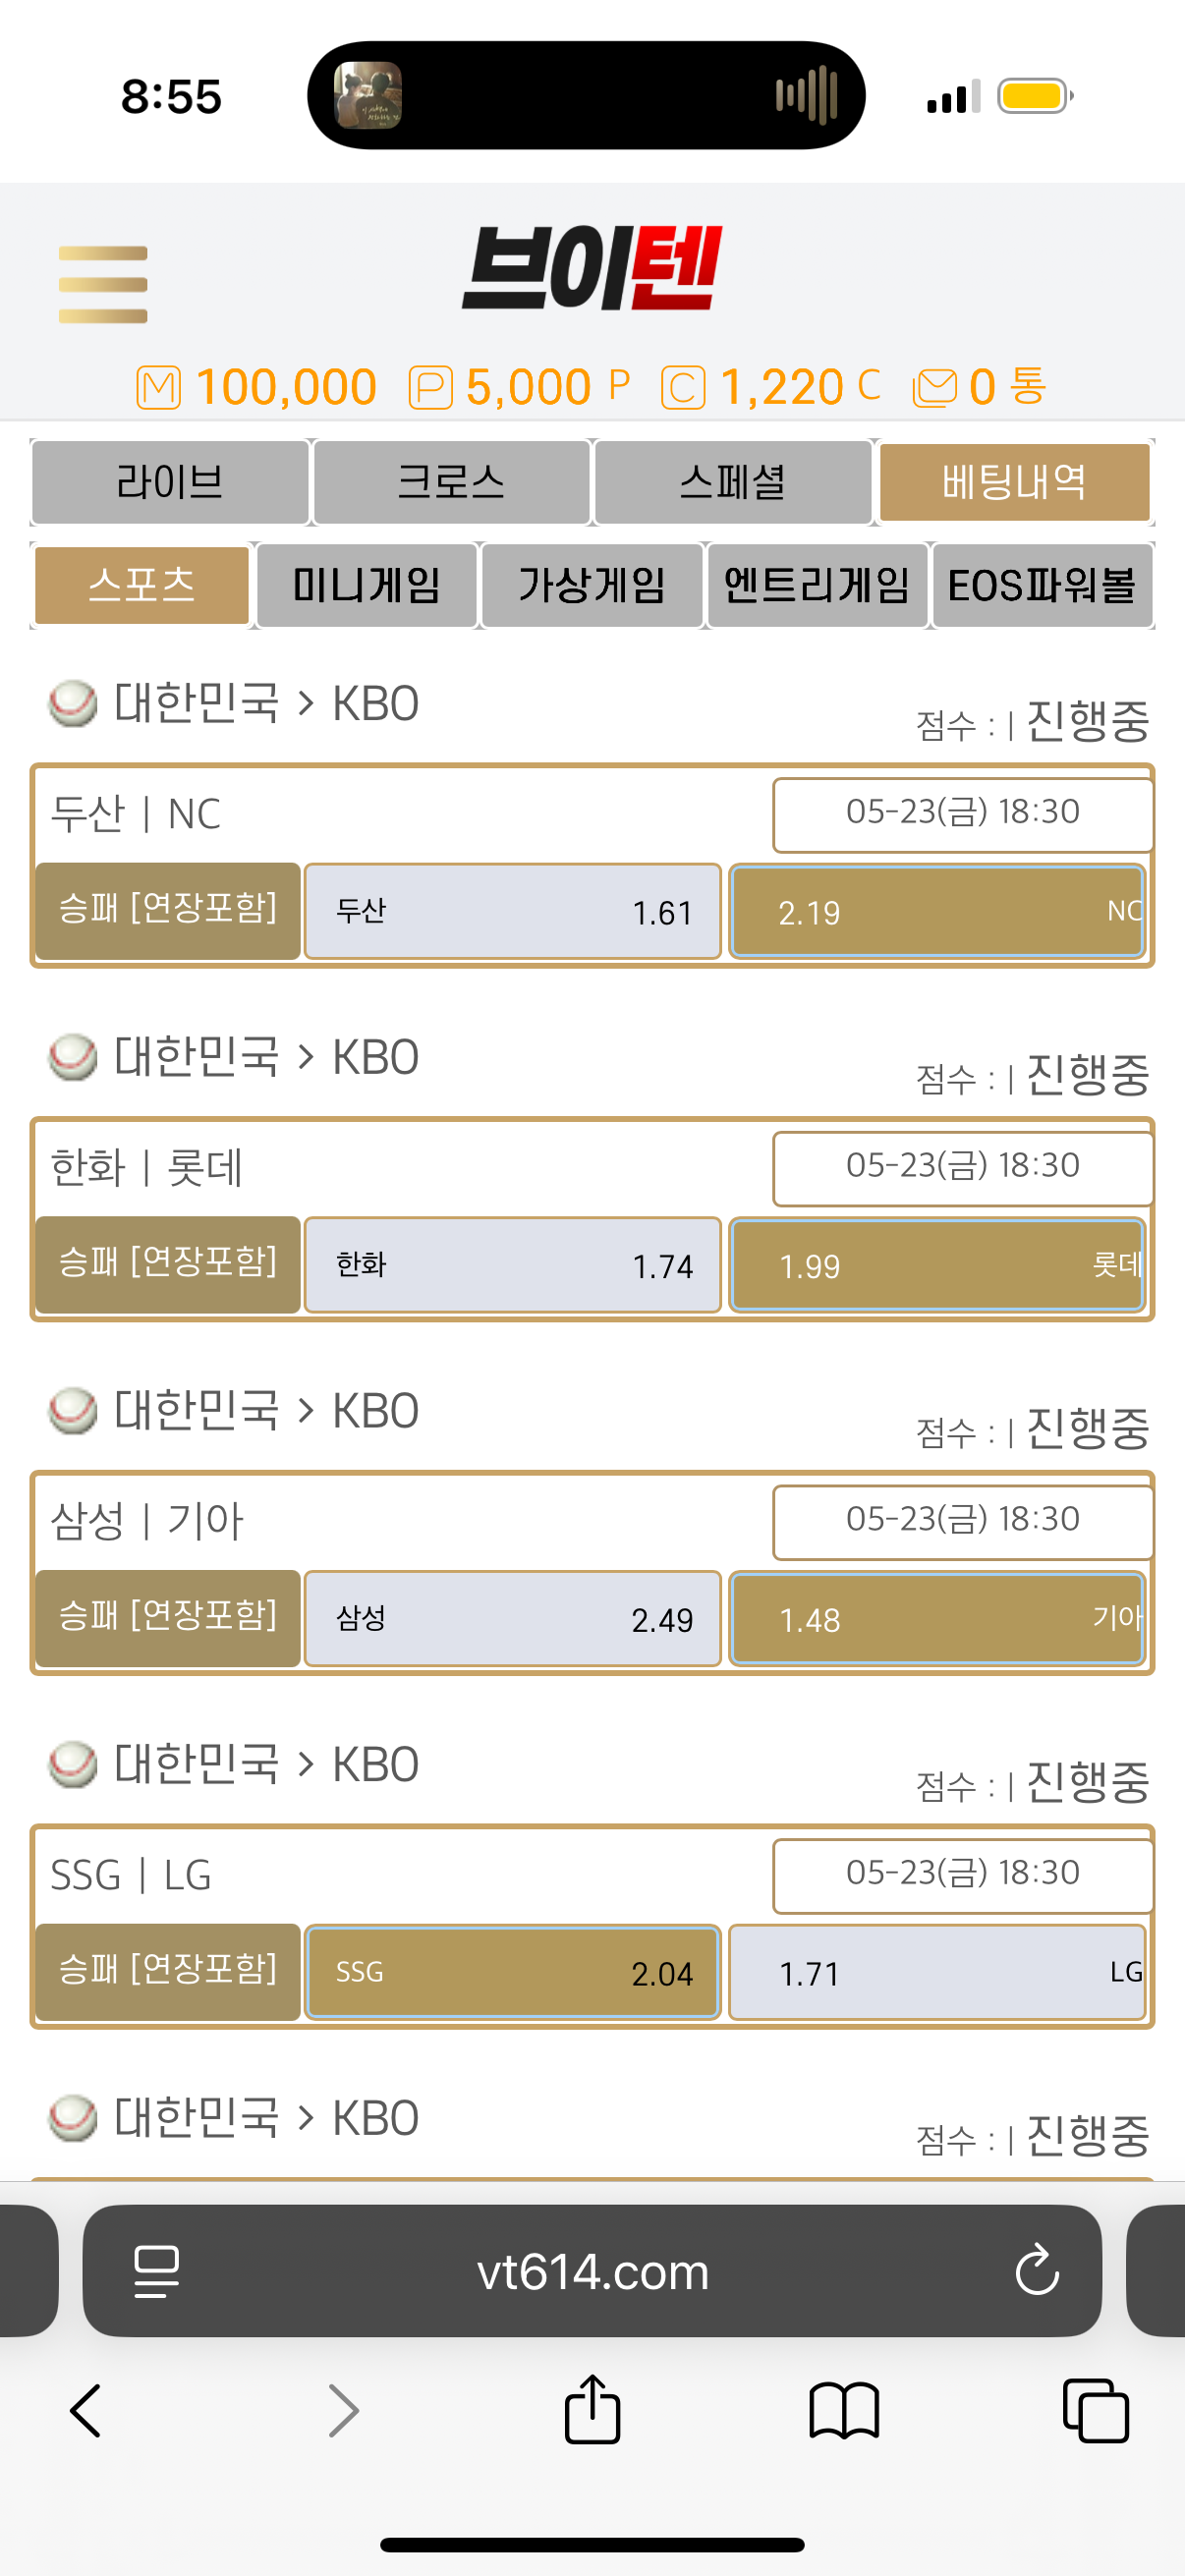Switch to the 라이브 tab
This screenshot has height=2576, width=1185.
pyautogui.click(x=170, y=482)
